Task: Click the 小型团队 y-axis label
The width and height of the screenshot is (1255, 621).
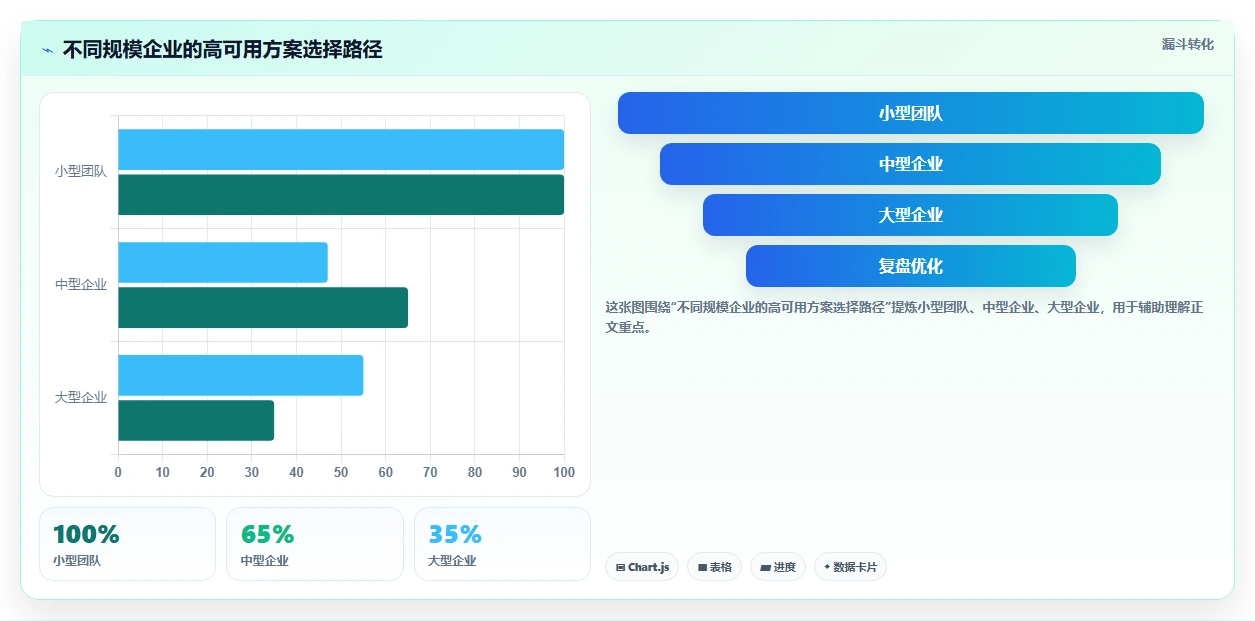Action: click(x=81, y=172)
